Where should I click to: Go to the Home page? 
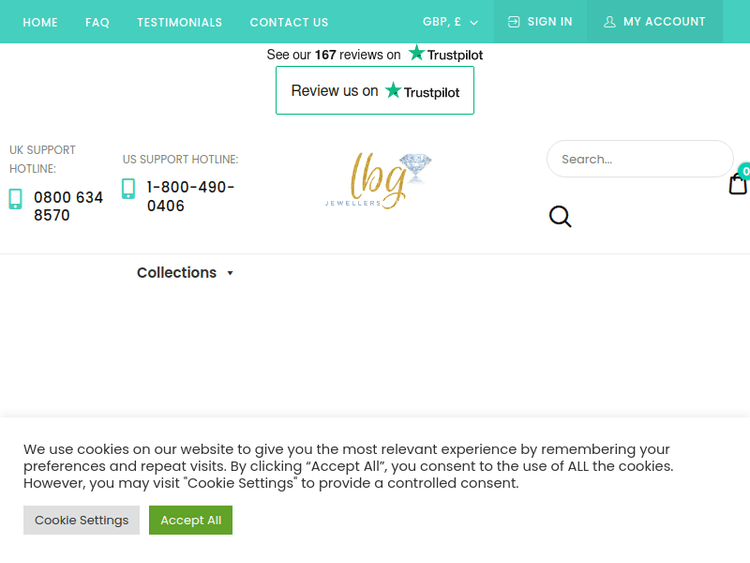[x=40, y=22]
